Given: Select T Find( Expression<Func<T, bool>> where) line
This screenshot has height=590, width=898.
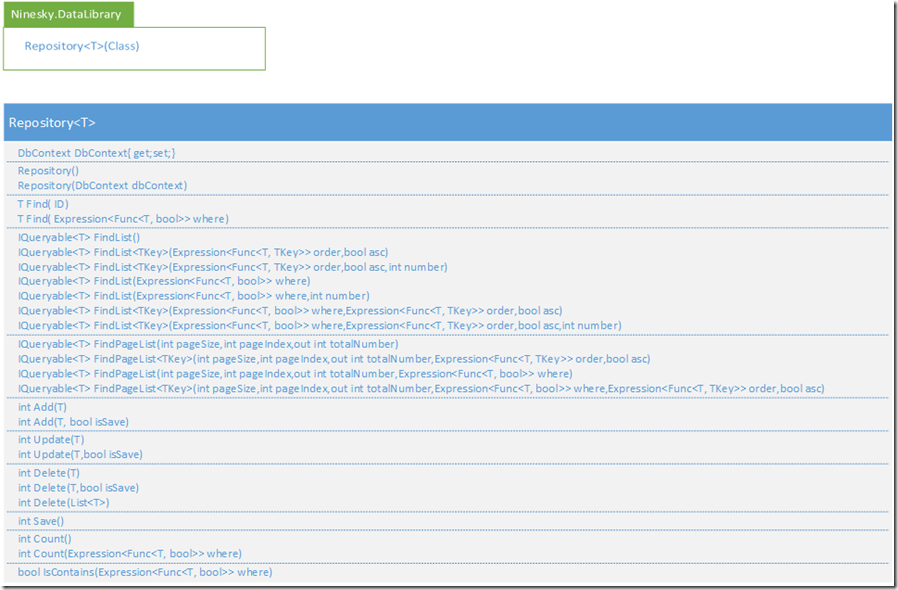Looking at the screenshot, I should point(123,219).
